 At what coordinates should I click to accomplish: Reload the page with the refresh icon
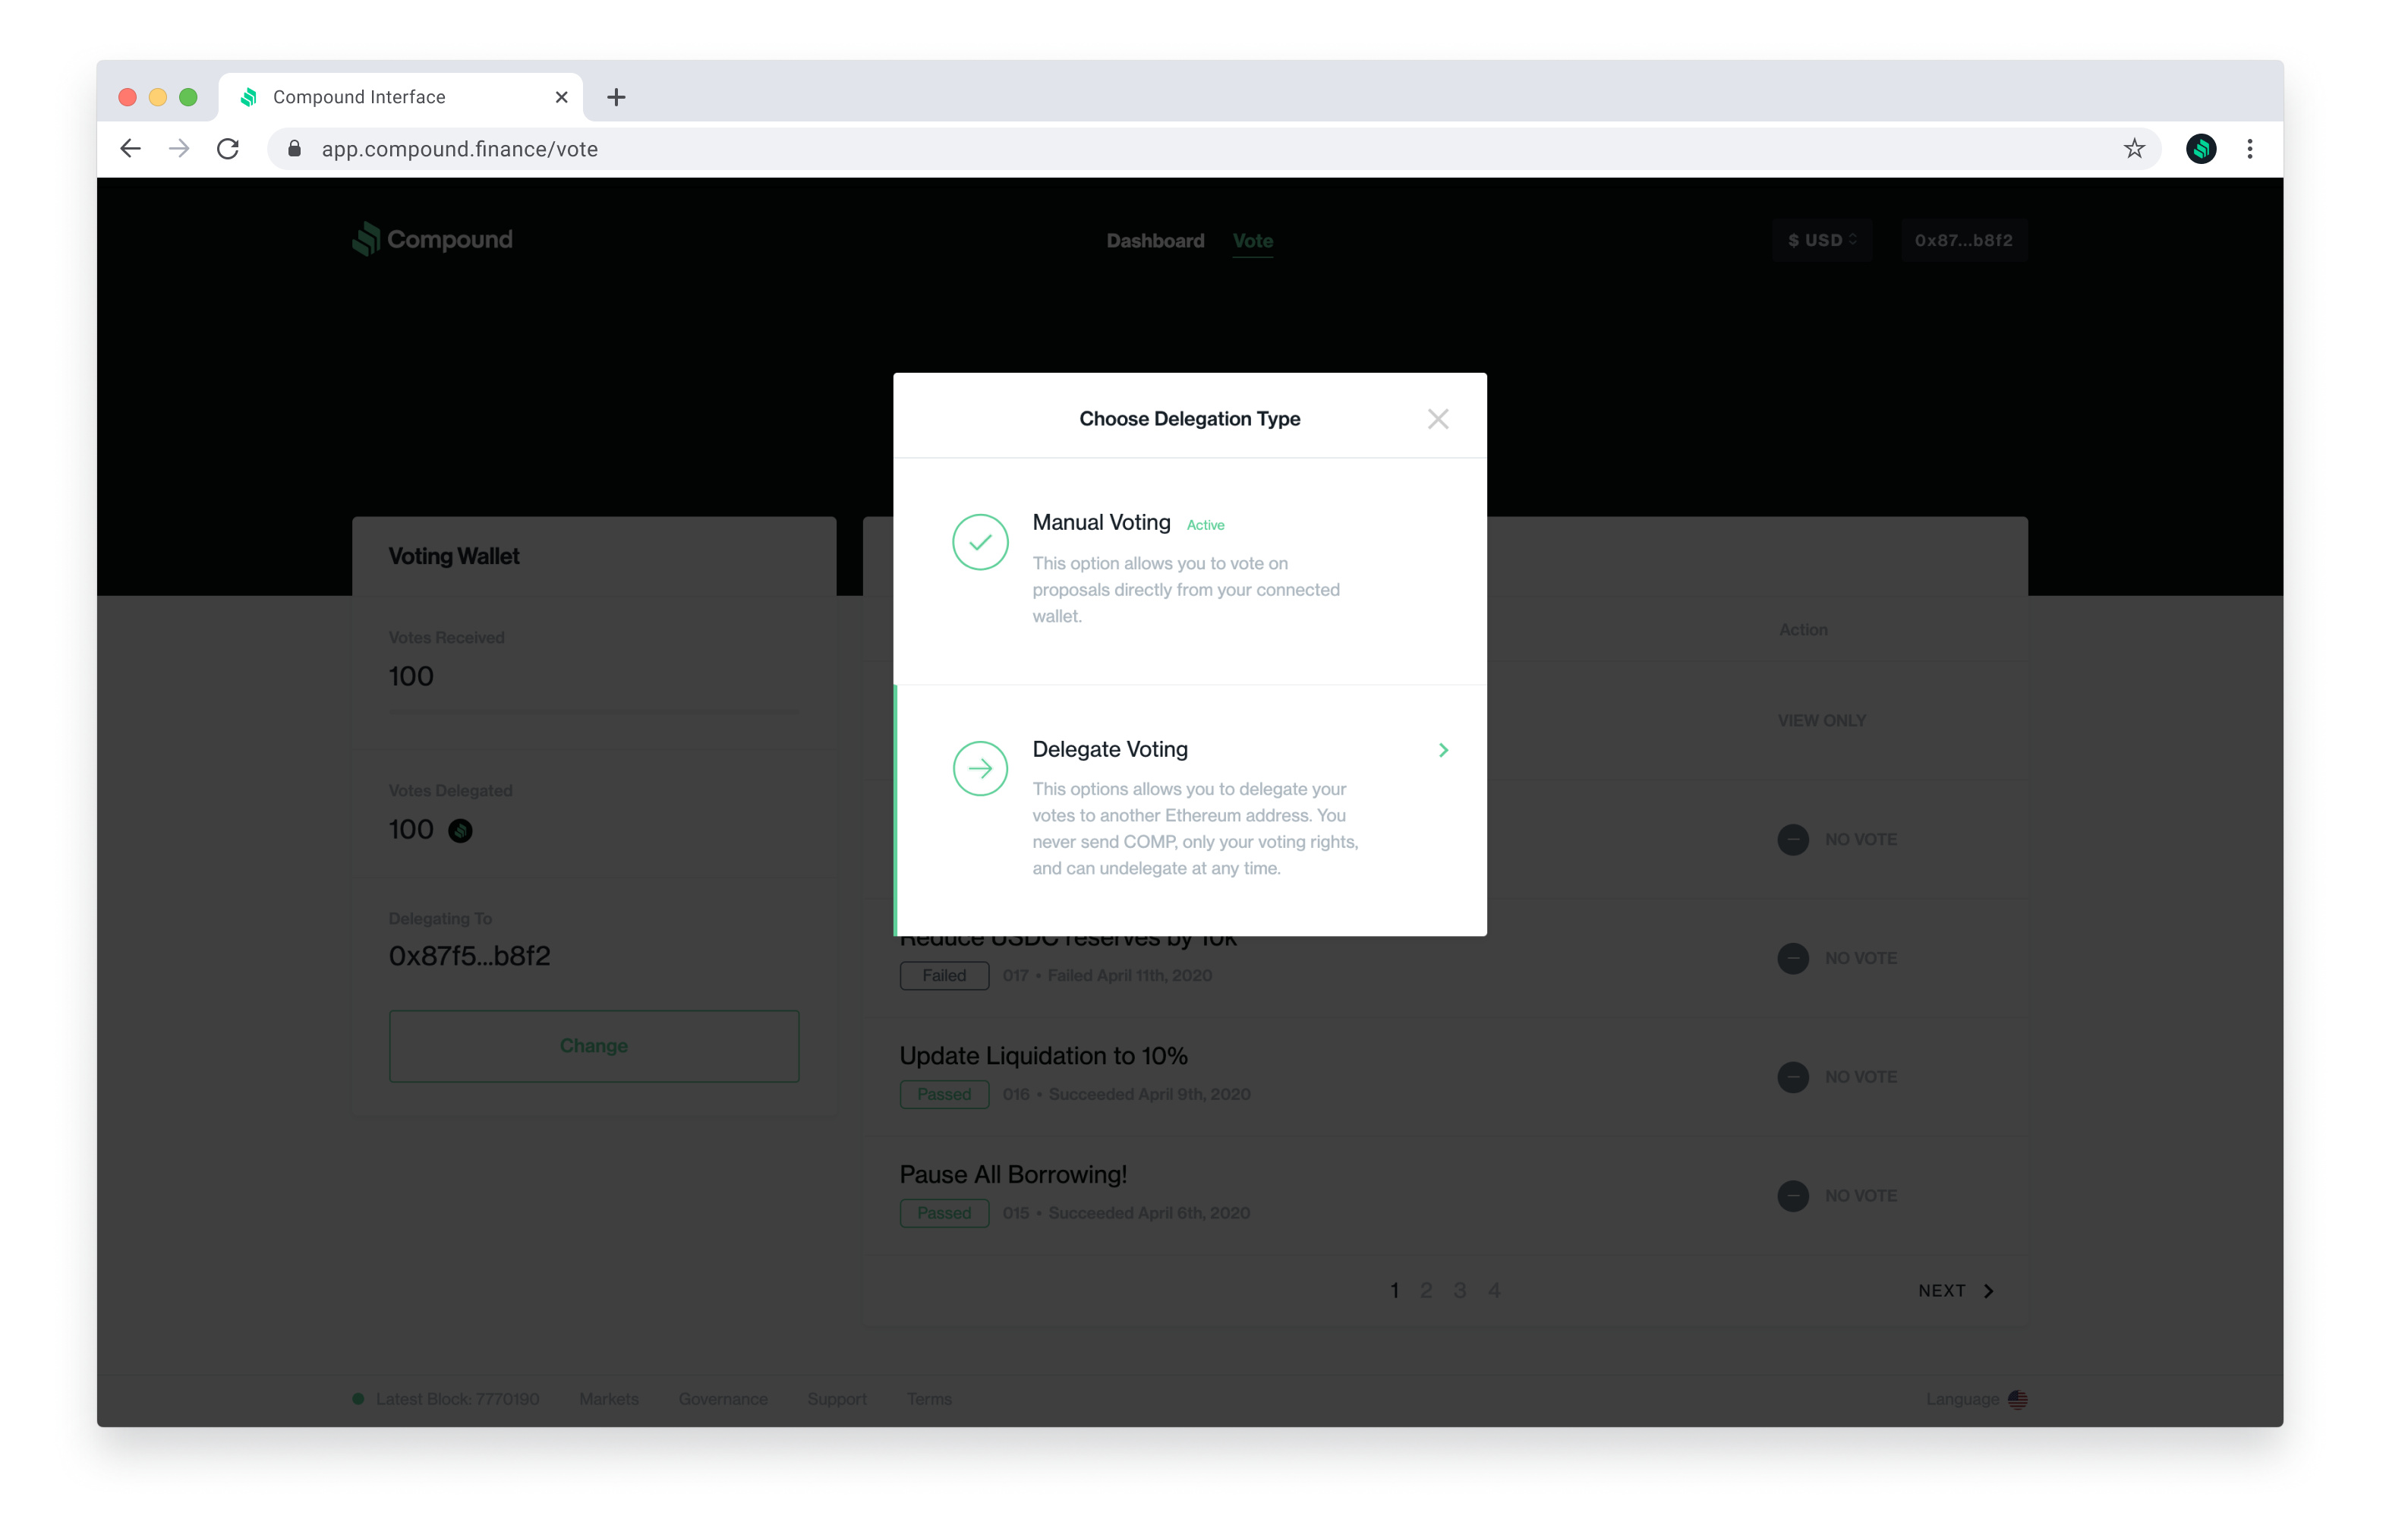pyautogui.click(x=228, y=149)
